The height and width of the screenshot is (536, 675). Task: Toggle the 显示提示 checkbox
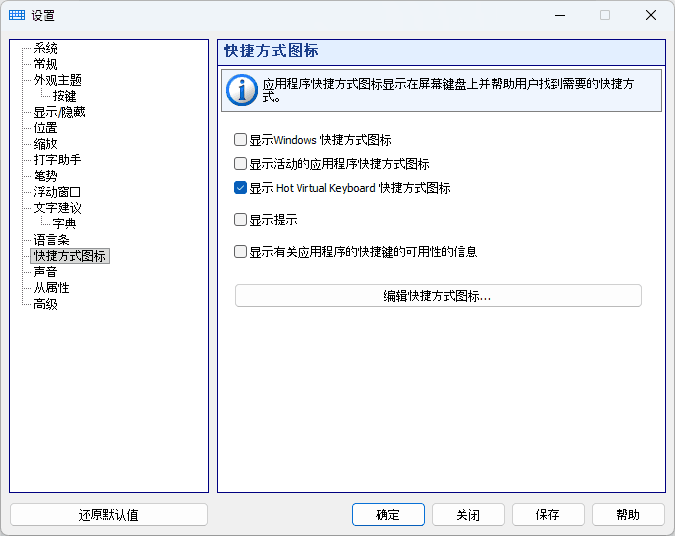tap(240, 220)
